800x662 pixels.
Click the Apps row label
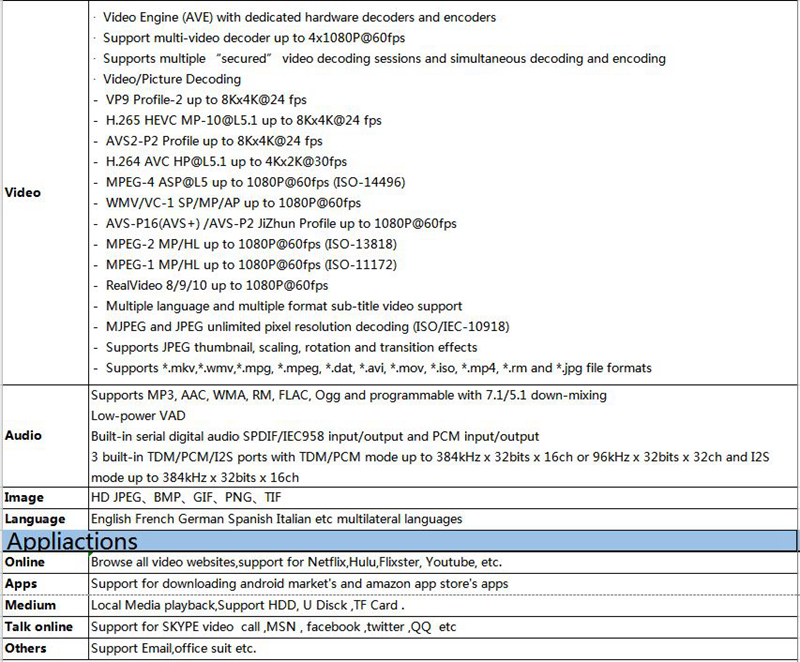pos(21,583)
